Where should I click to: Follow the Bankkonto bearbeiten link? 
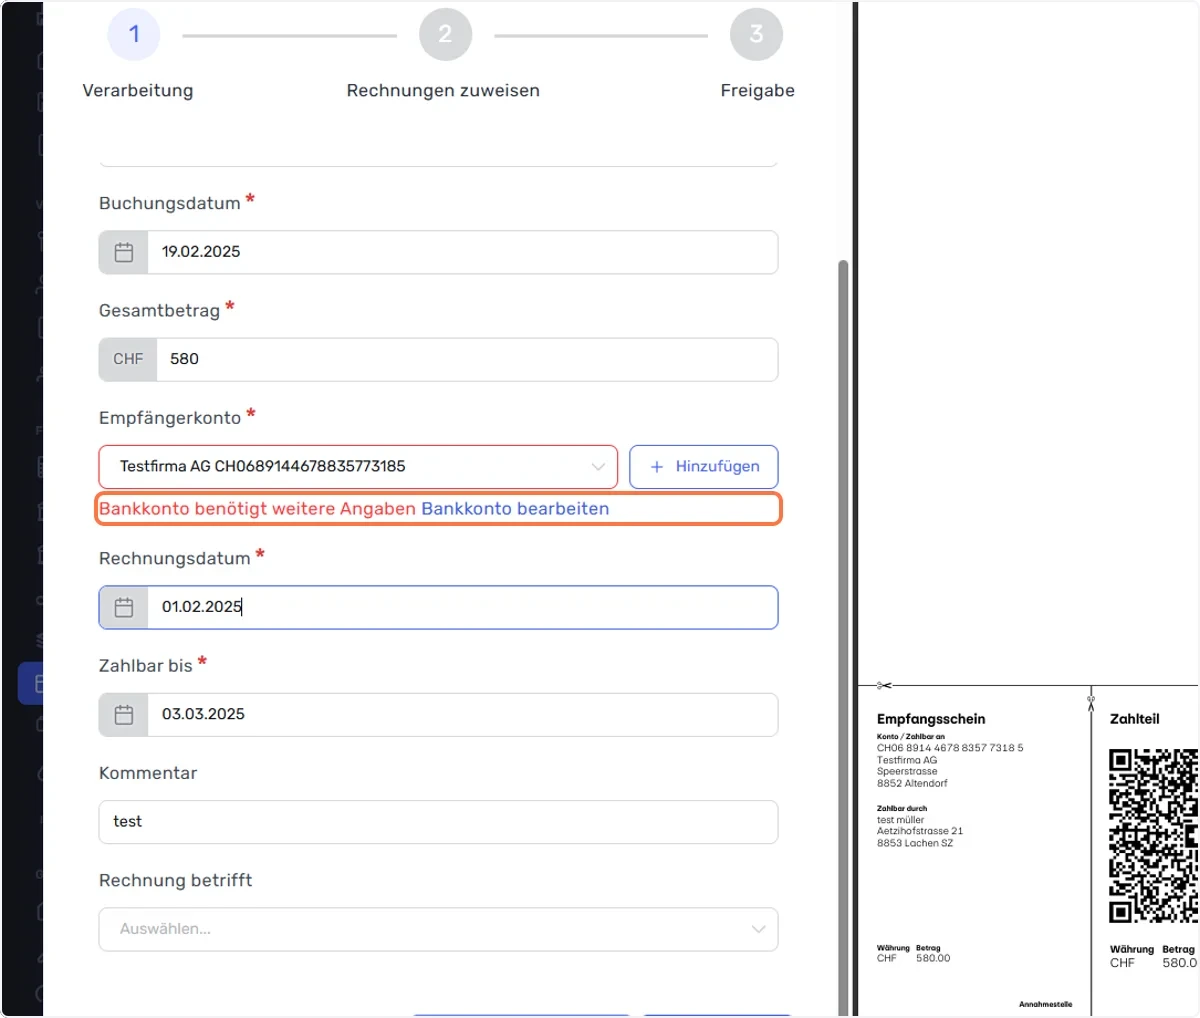coord(515,509)
